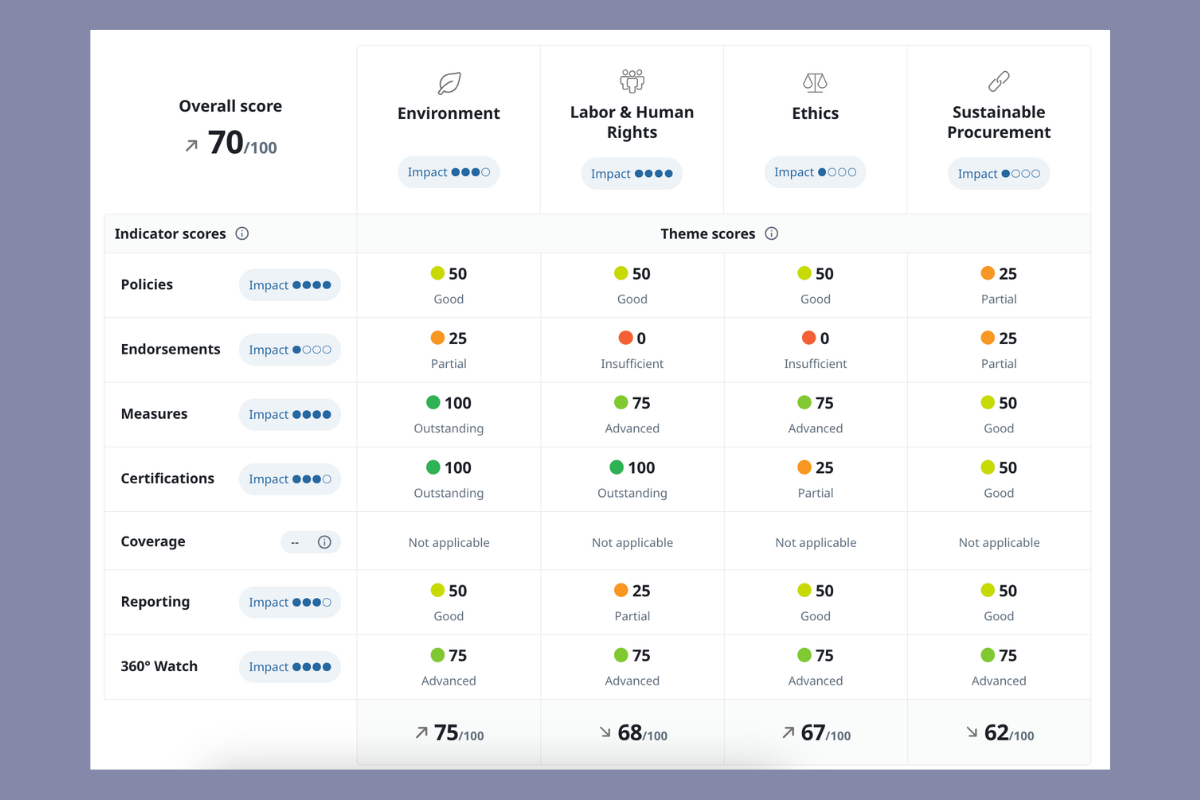Click the Coverage Environment Not applicable cell
1200x800 pixels.
(449, 542)
